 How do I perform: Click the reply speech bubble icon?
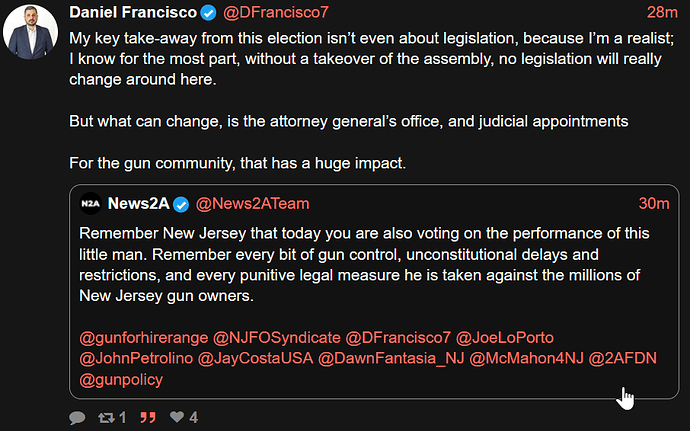point(78,417)
